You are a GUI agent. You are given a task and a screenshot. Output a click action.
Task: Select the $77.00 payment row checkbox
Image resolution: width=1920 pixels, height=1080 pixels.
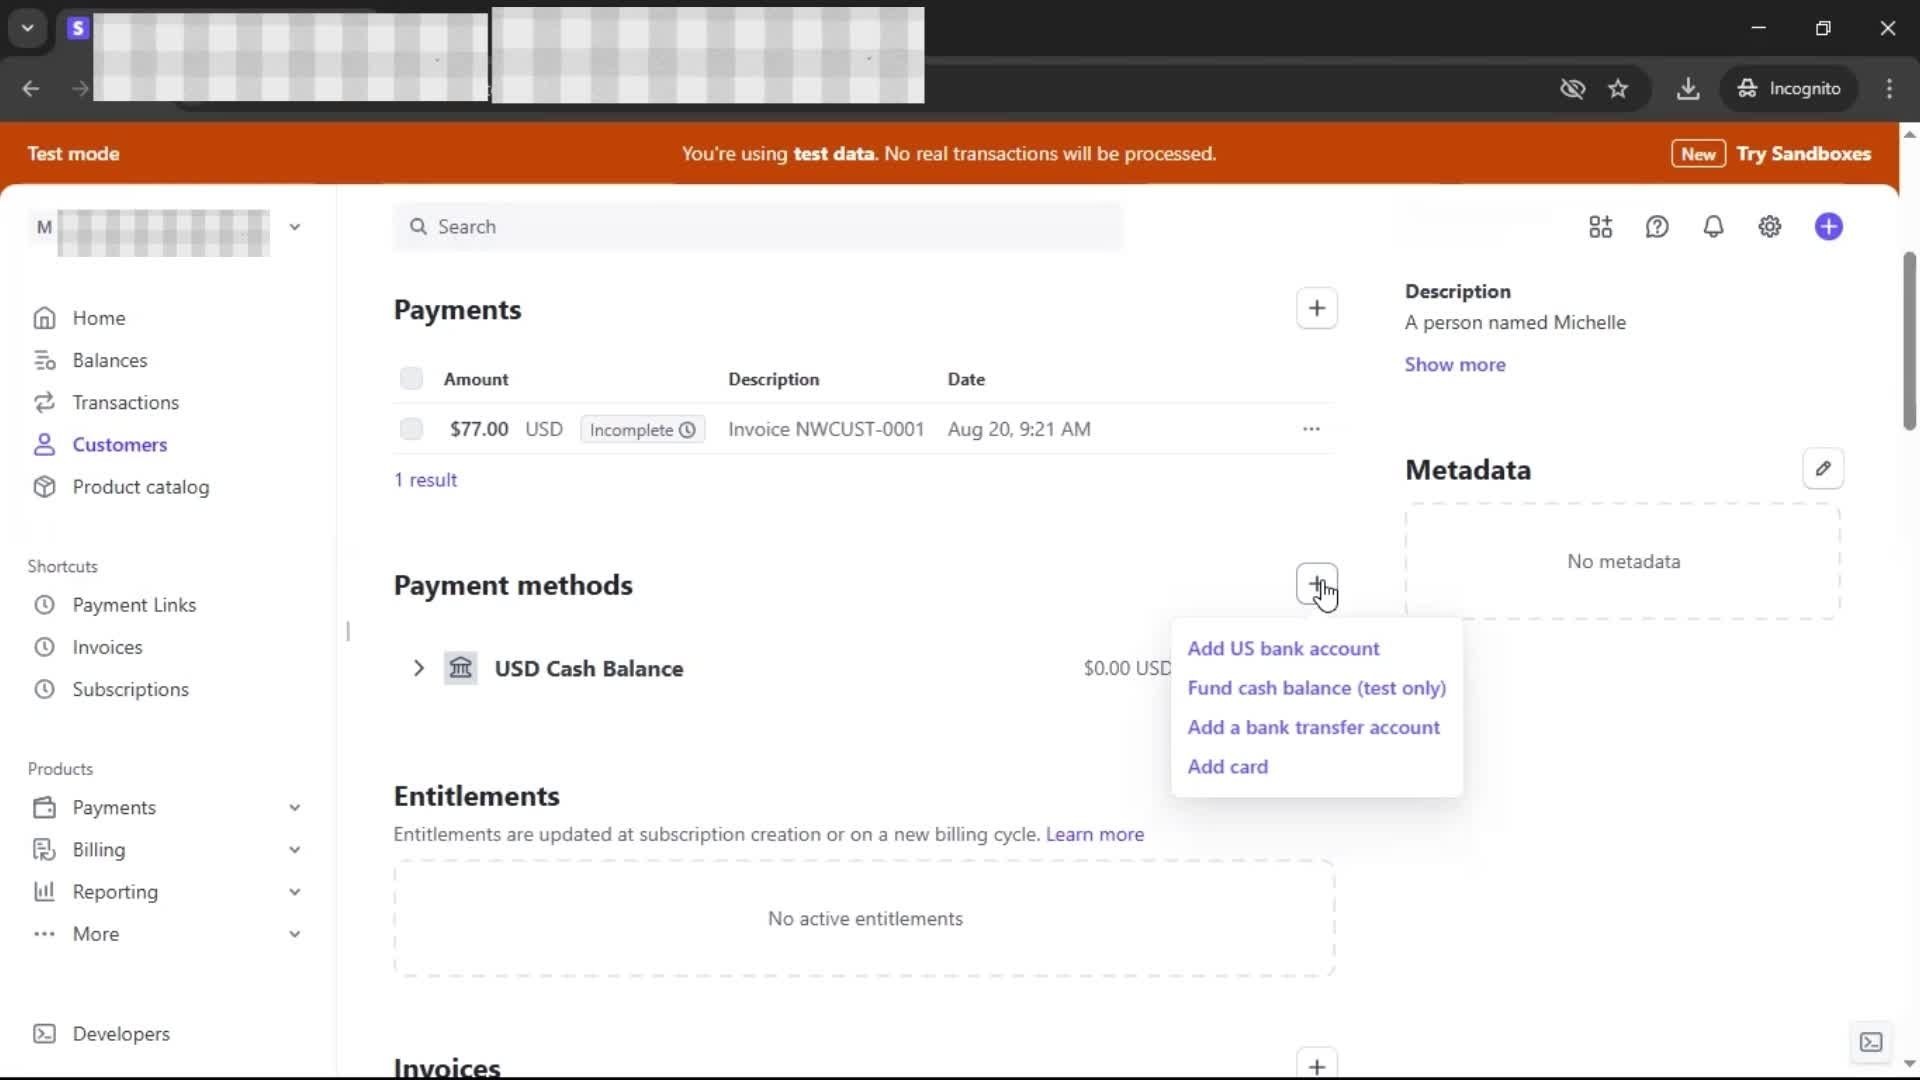tap(411, 429)
